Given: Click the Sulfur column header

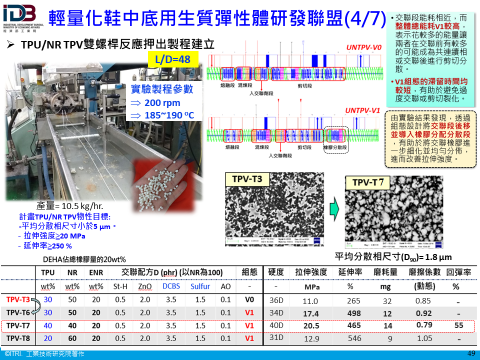Looking at the screenshot, I should pos(200,286).
